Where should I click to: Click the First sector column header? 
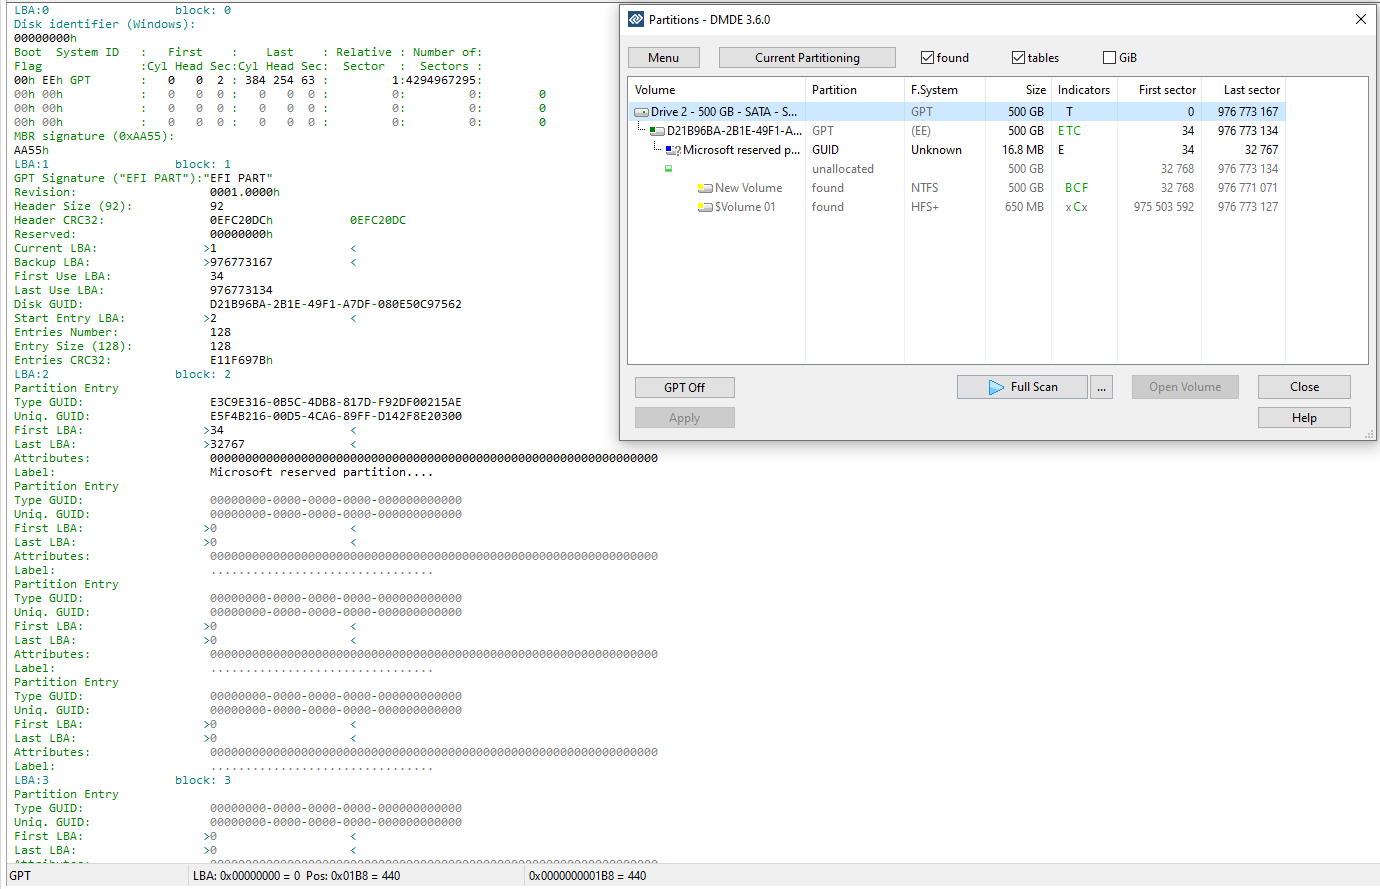[1159, 90]
